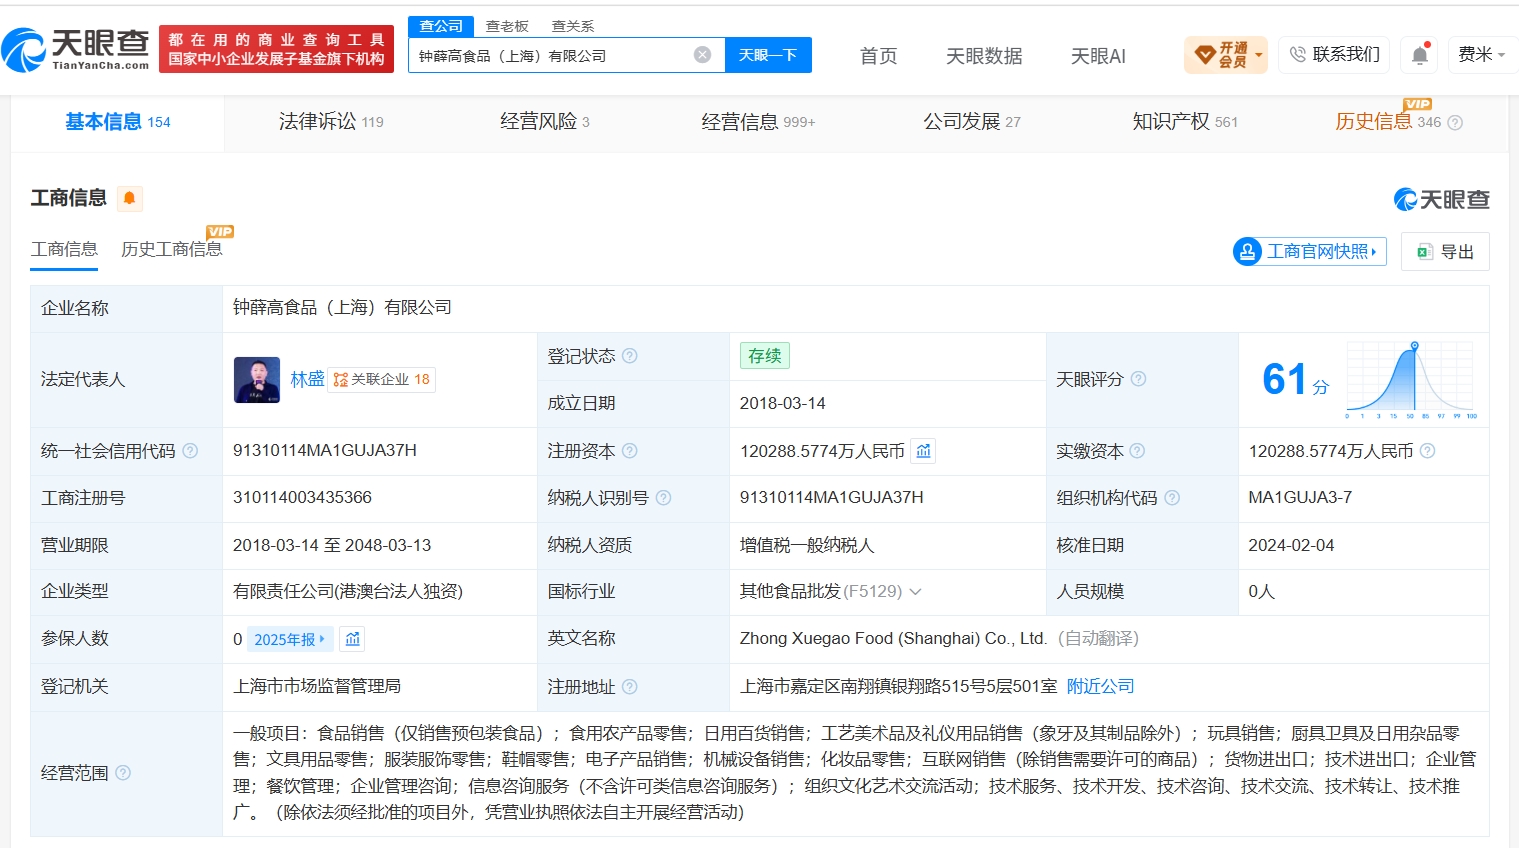The width and height of the screenshot is (1519, 848).
Task: Click 关联企业 18 badge
Action: 382,380
